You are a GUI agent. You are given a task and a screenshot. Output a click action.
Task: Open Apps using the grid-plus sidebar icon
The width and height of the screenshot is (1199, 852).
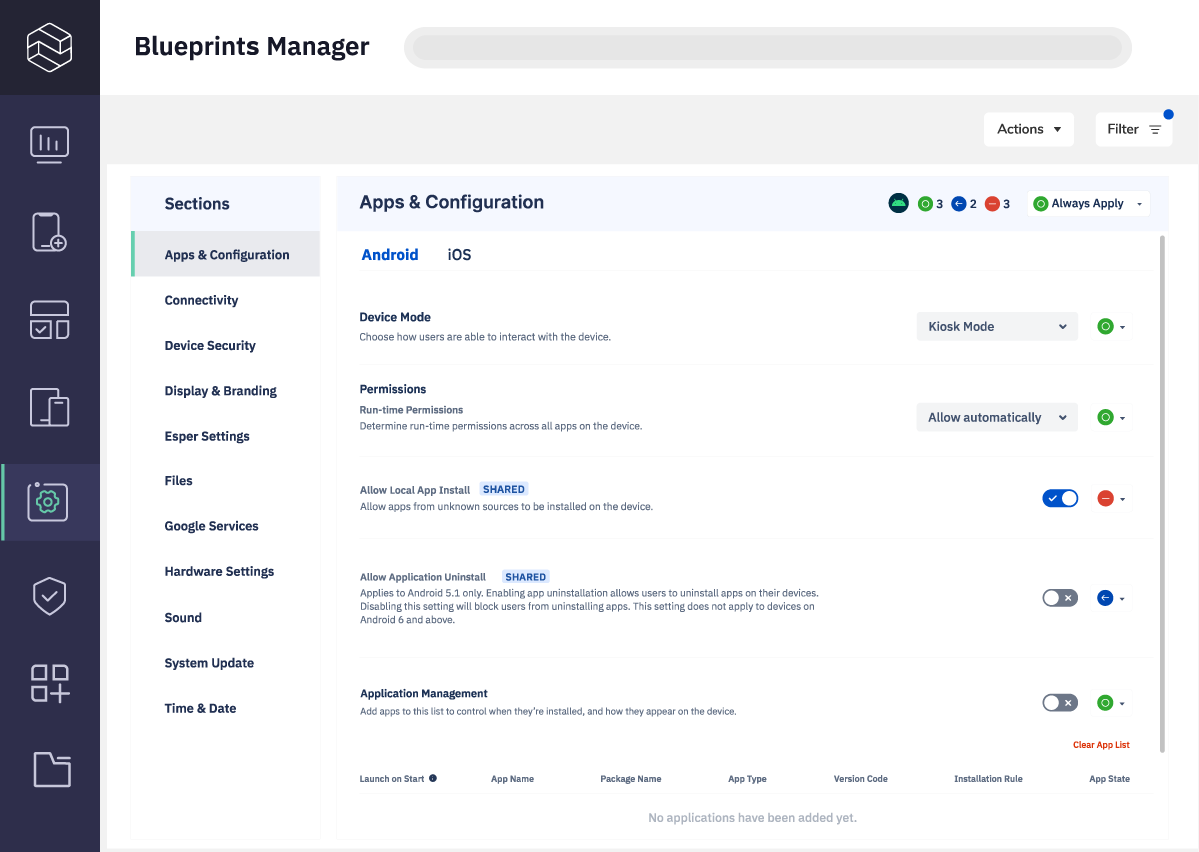[x=50, y=683]
